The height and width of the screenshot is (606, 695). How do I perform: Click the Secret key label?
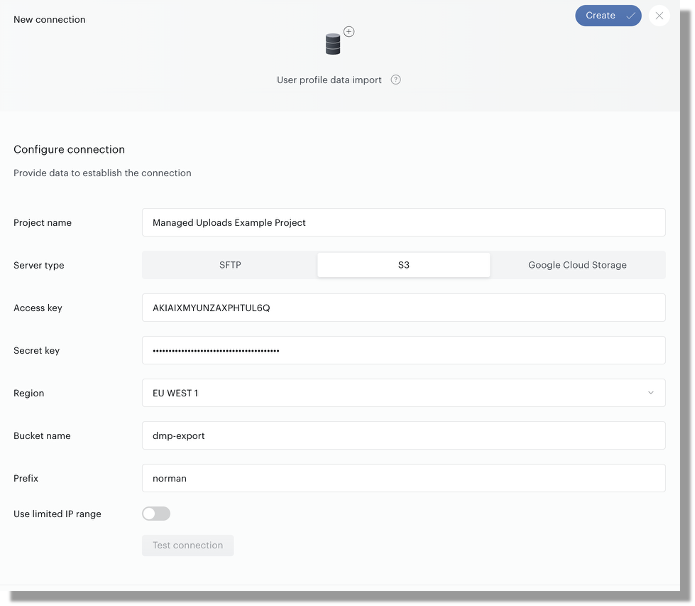coord(36,351)
